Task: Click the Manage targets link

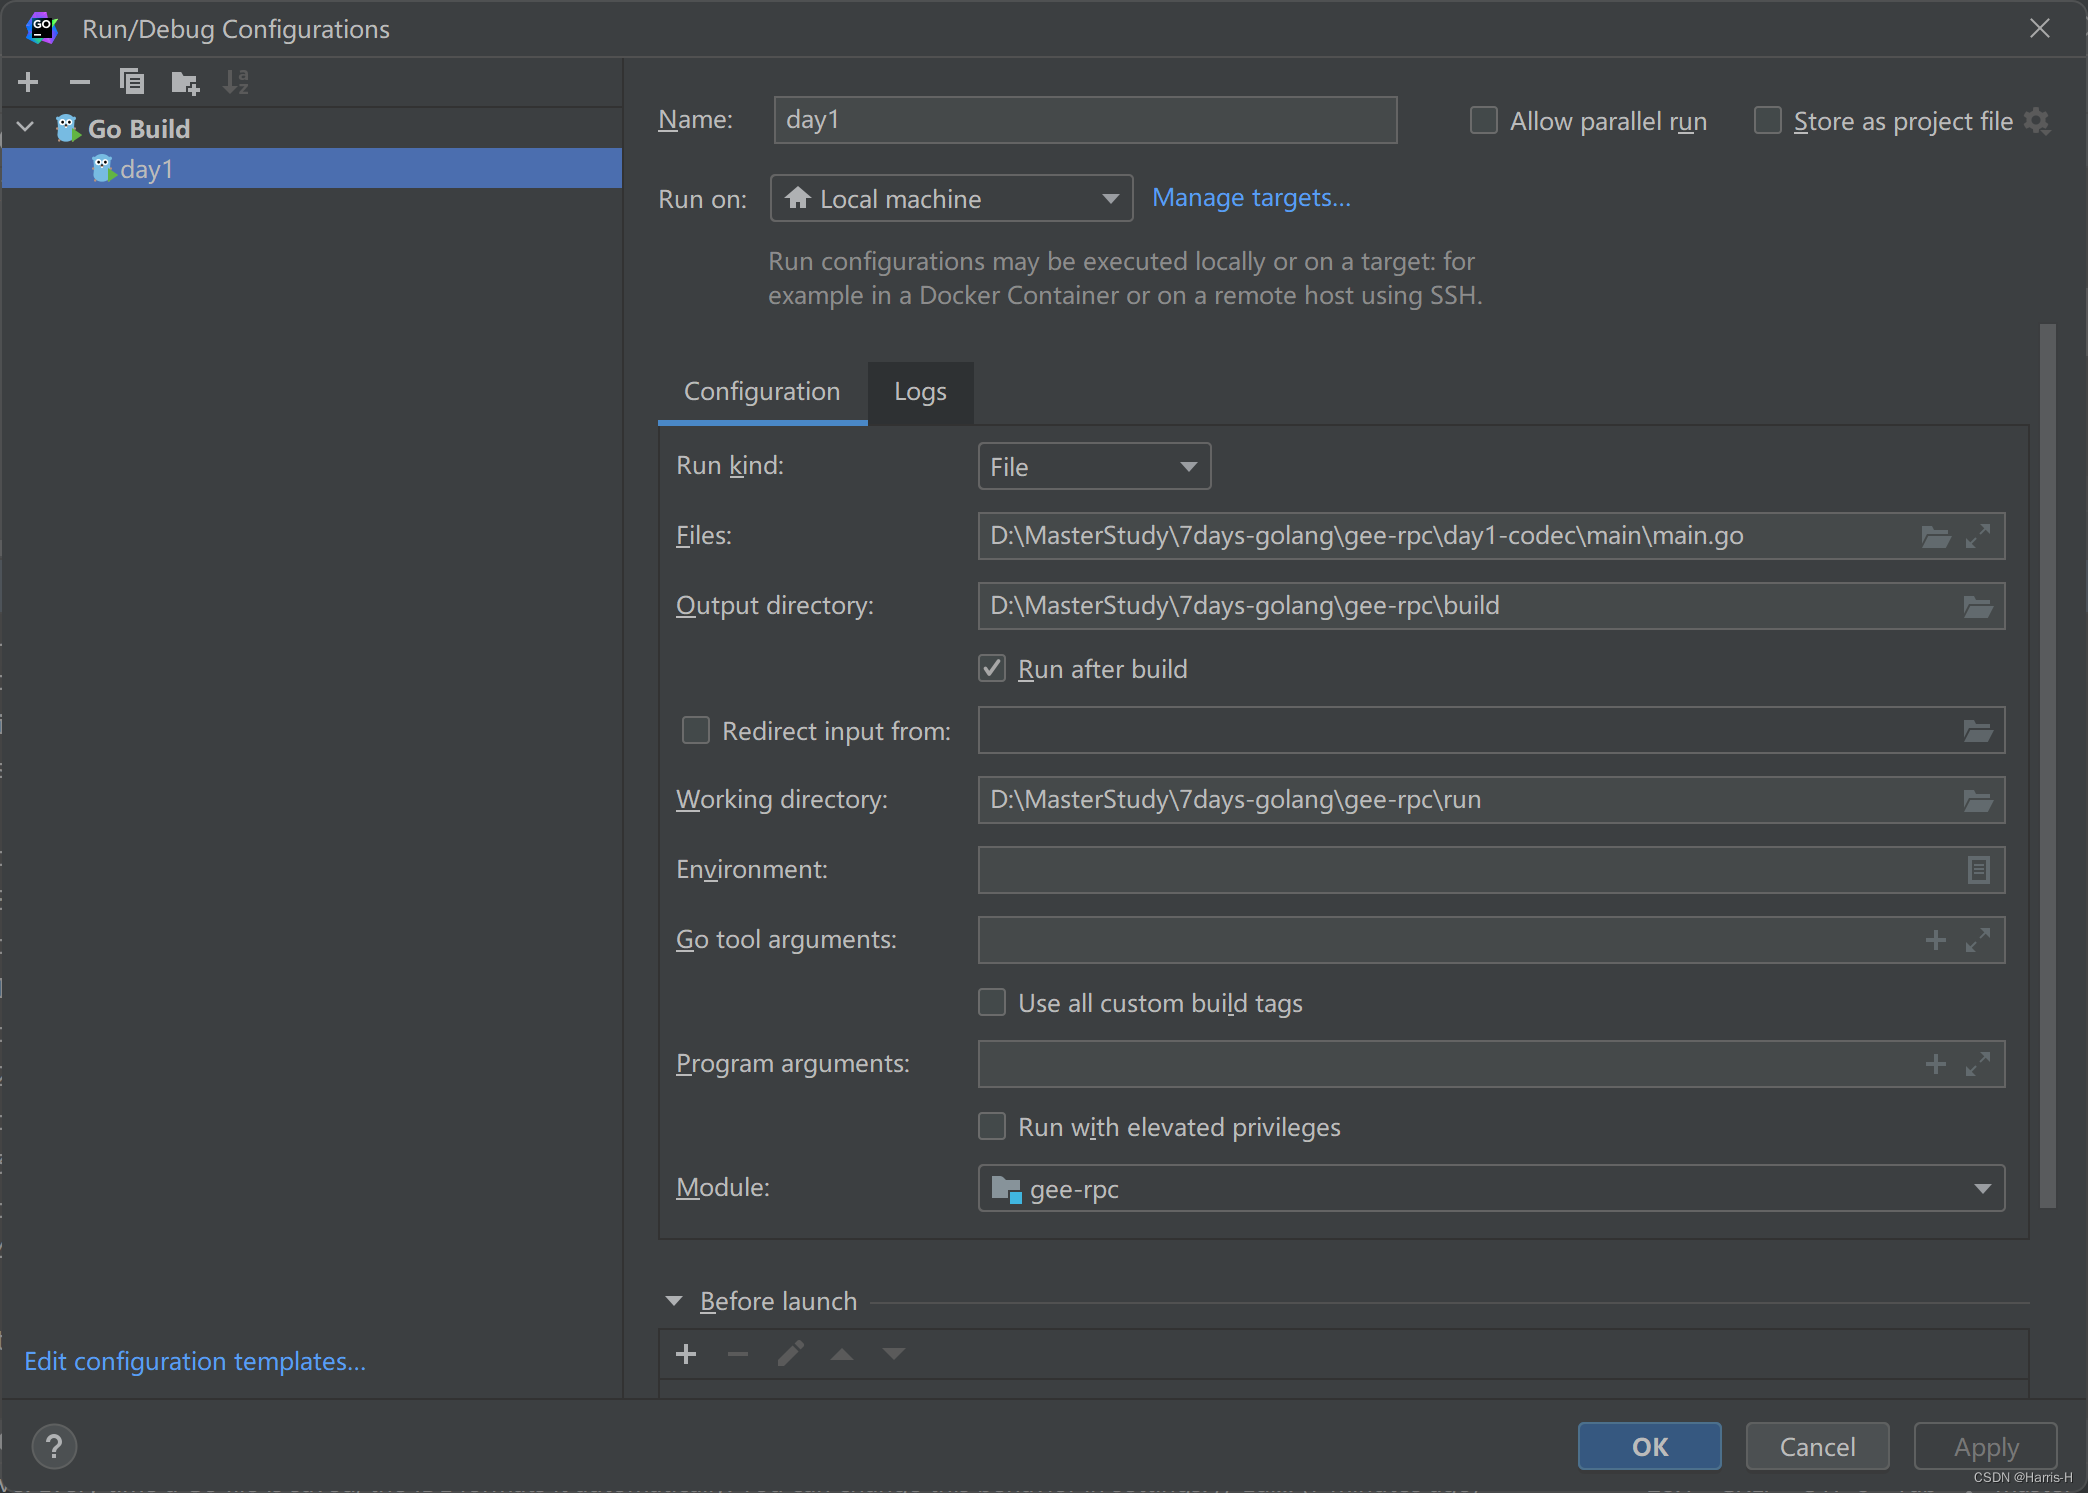Action: [1250, 198]
